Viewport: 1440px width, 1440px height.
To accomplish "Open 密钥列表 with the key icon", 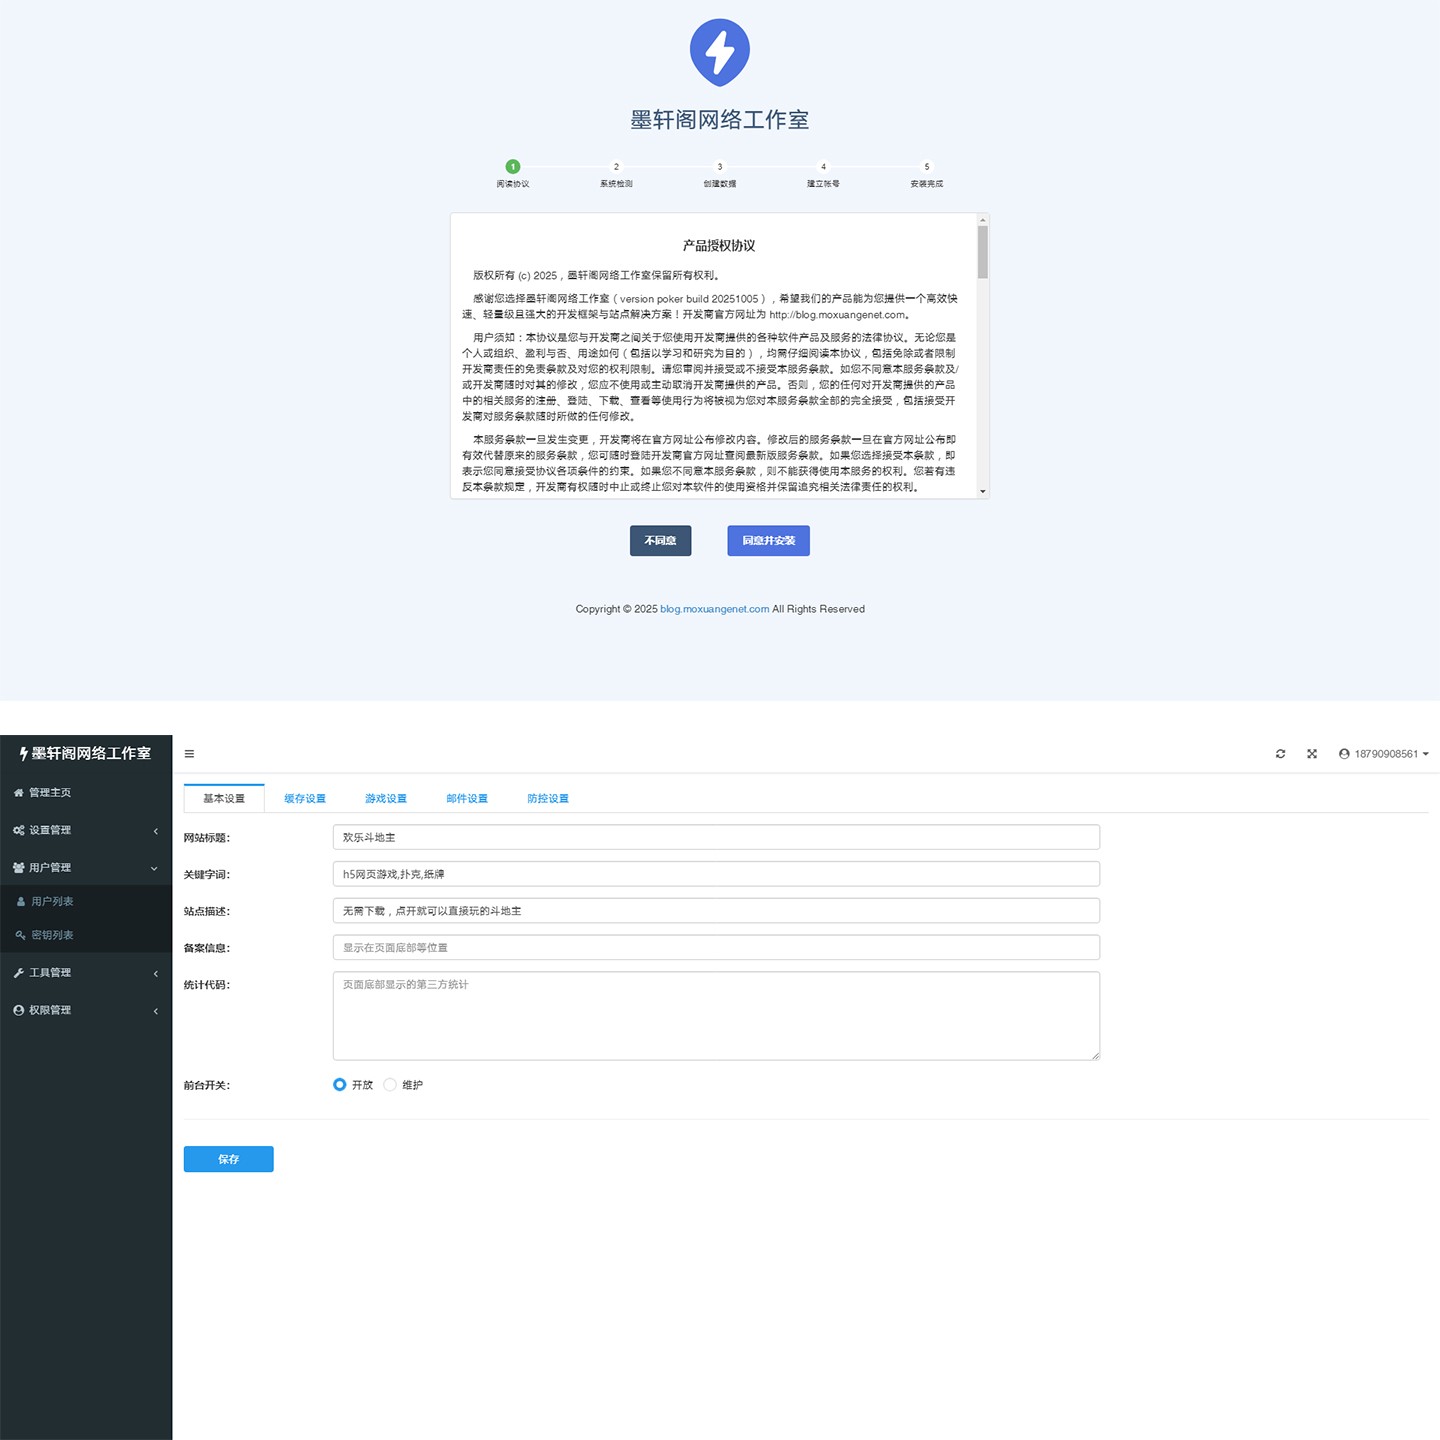I will click(x=20, y=936).
